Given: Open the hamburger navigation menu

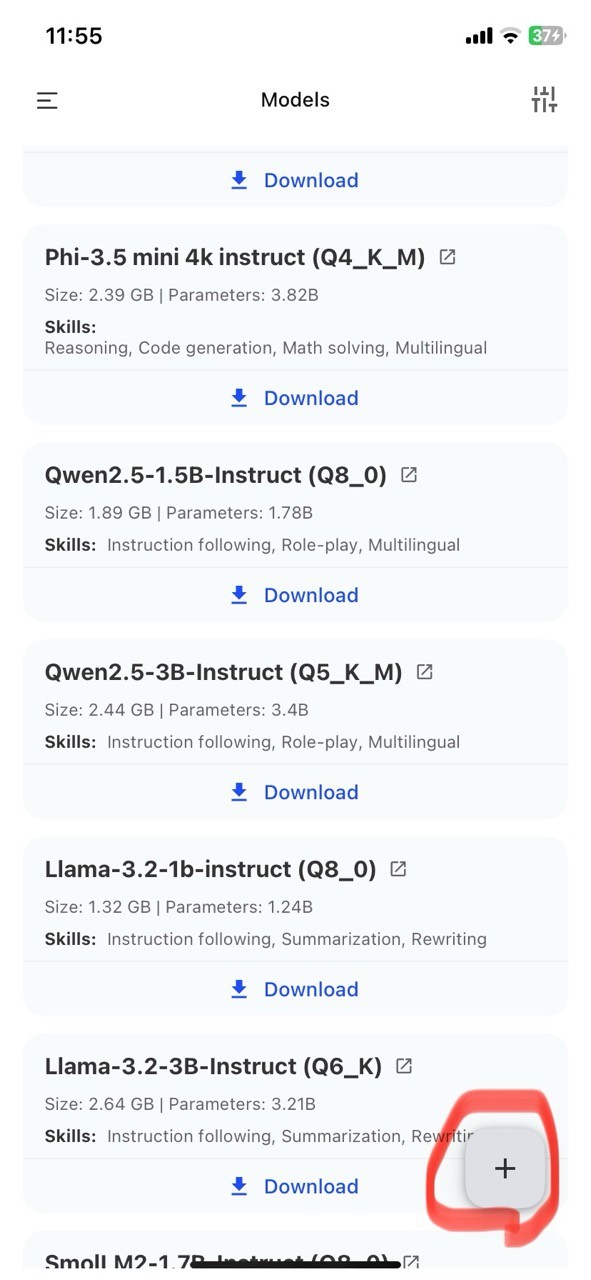Looking at the screenshot, I should [x=47, y=100].
